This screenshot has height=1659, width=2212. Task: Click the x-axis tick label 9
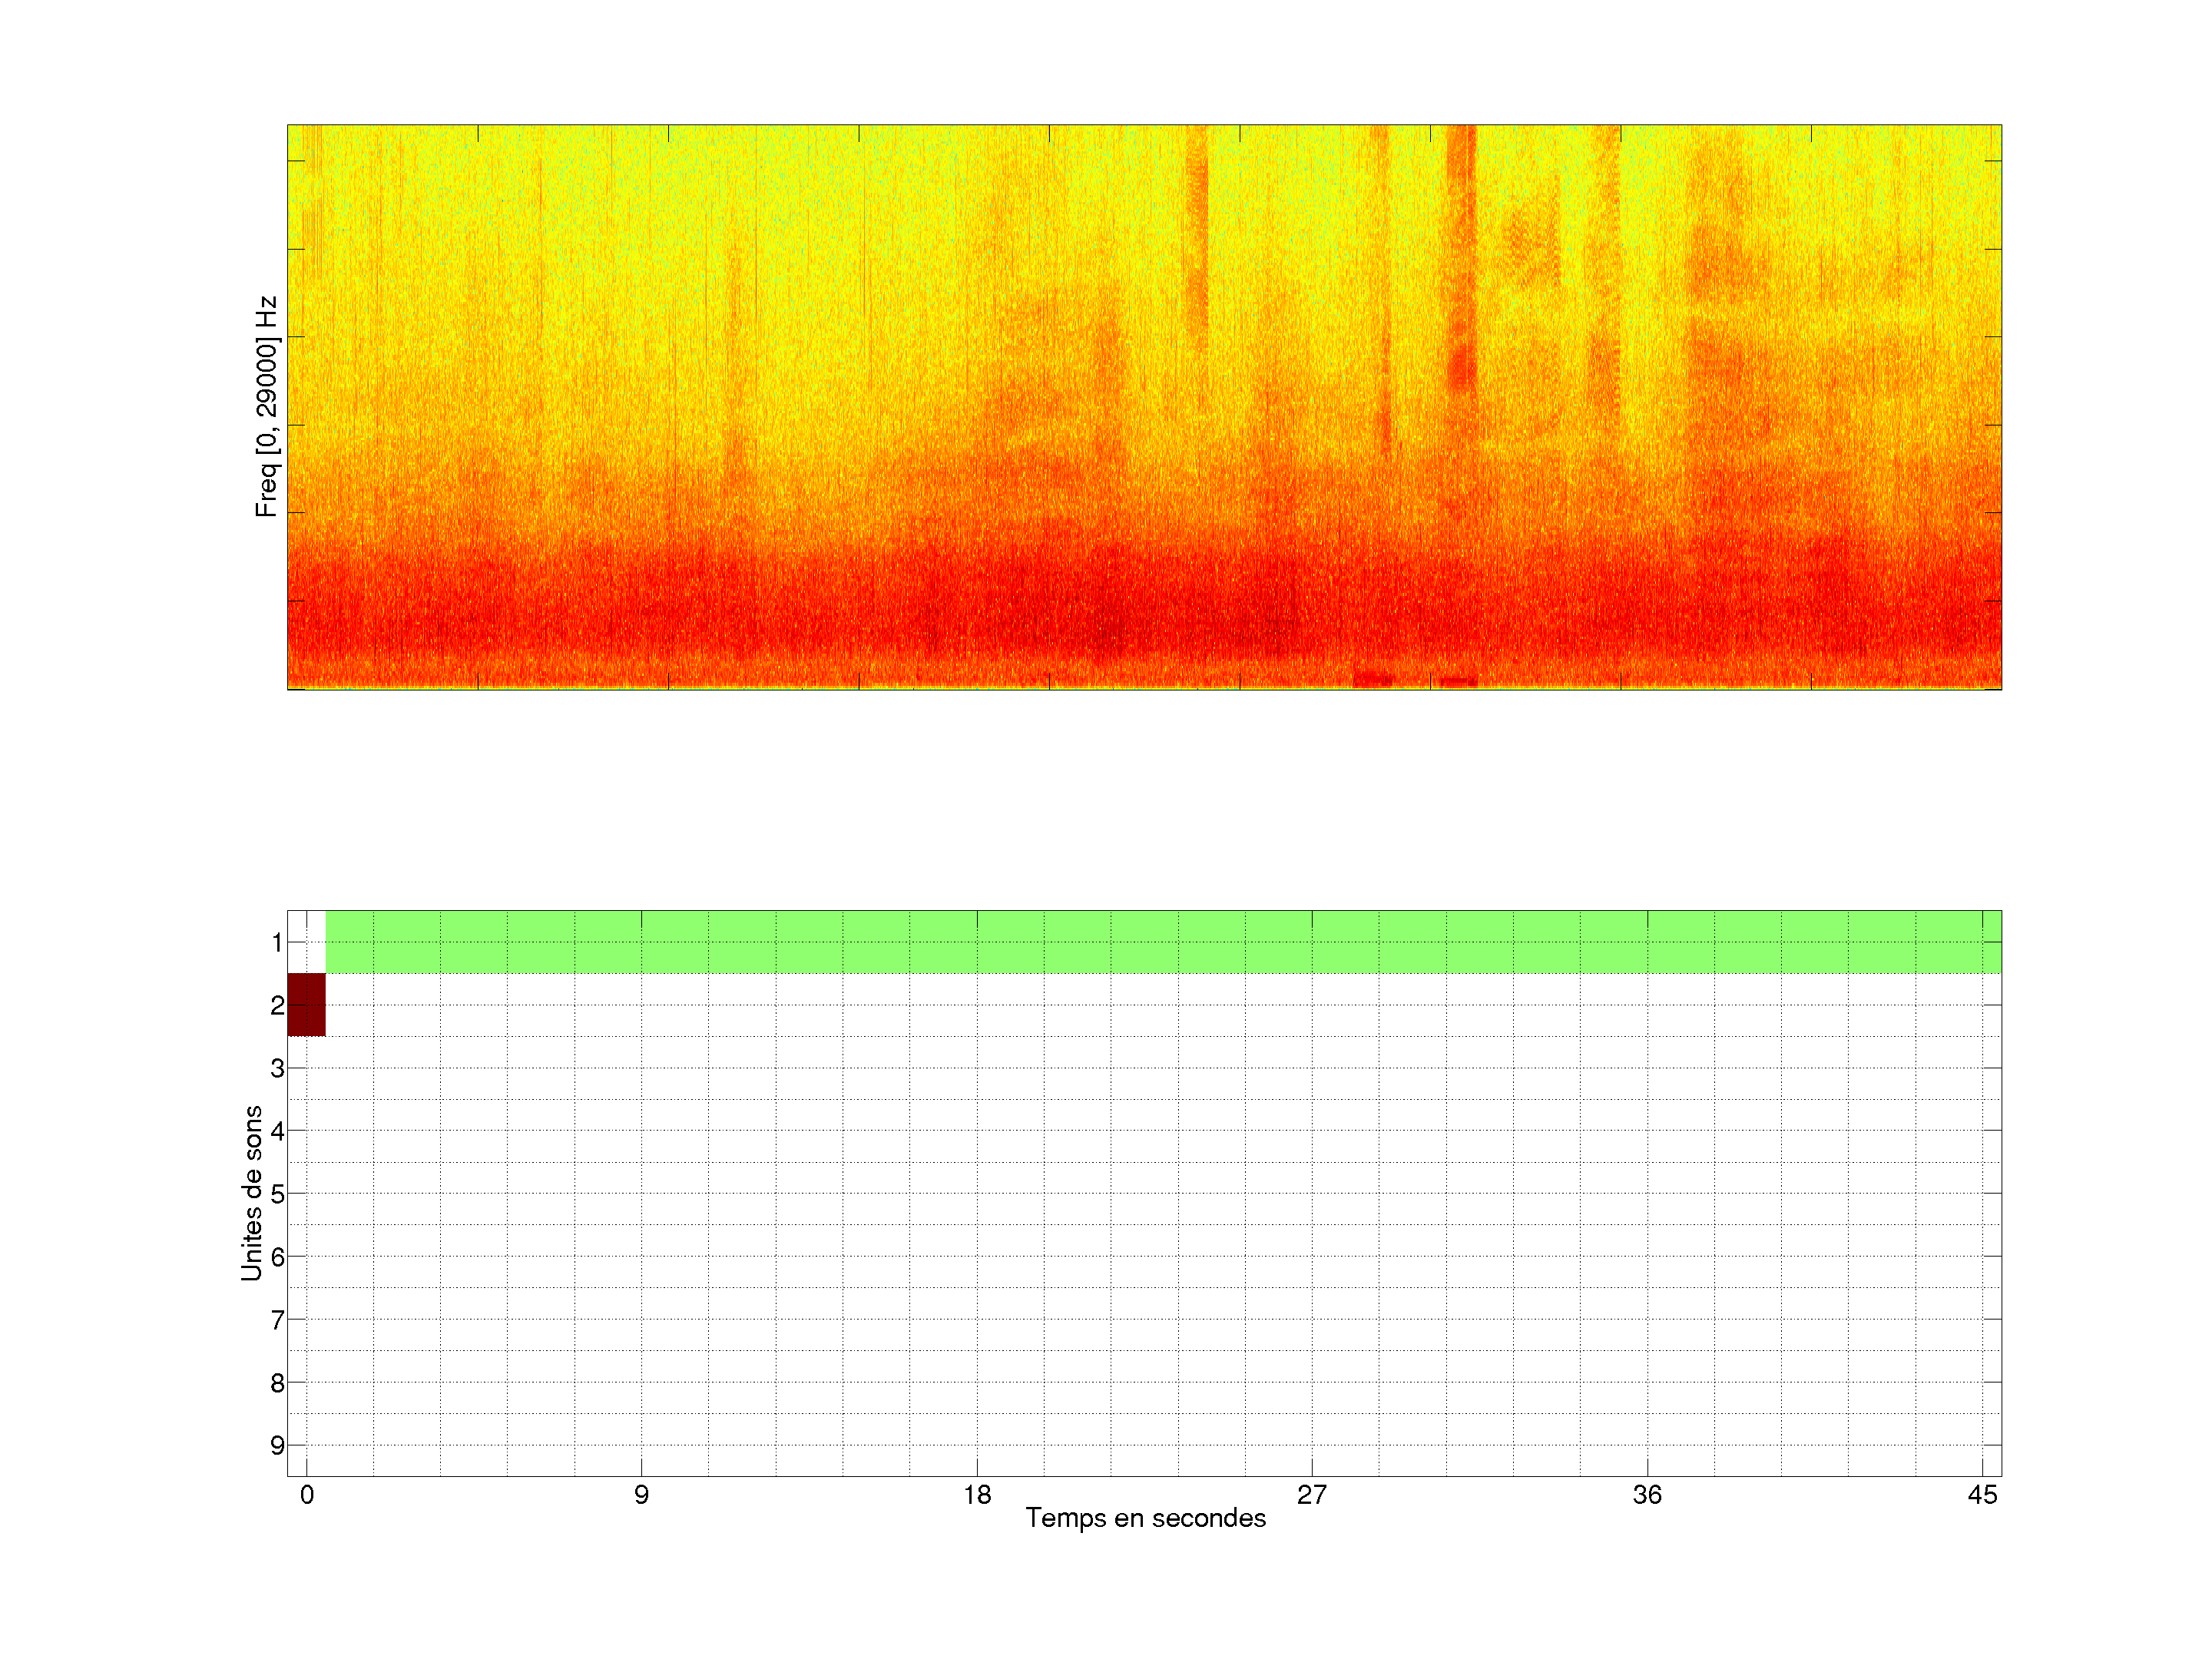click(641, 1495)
